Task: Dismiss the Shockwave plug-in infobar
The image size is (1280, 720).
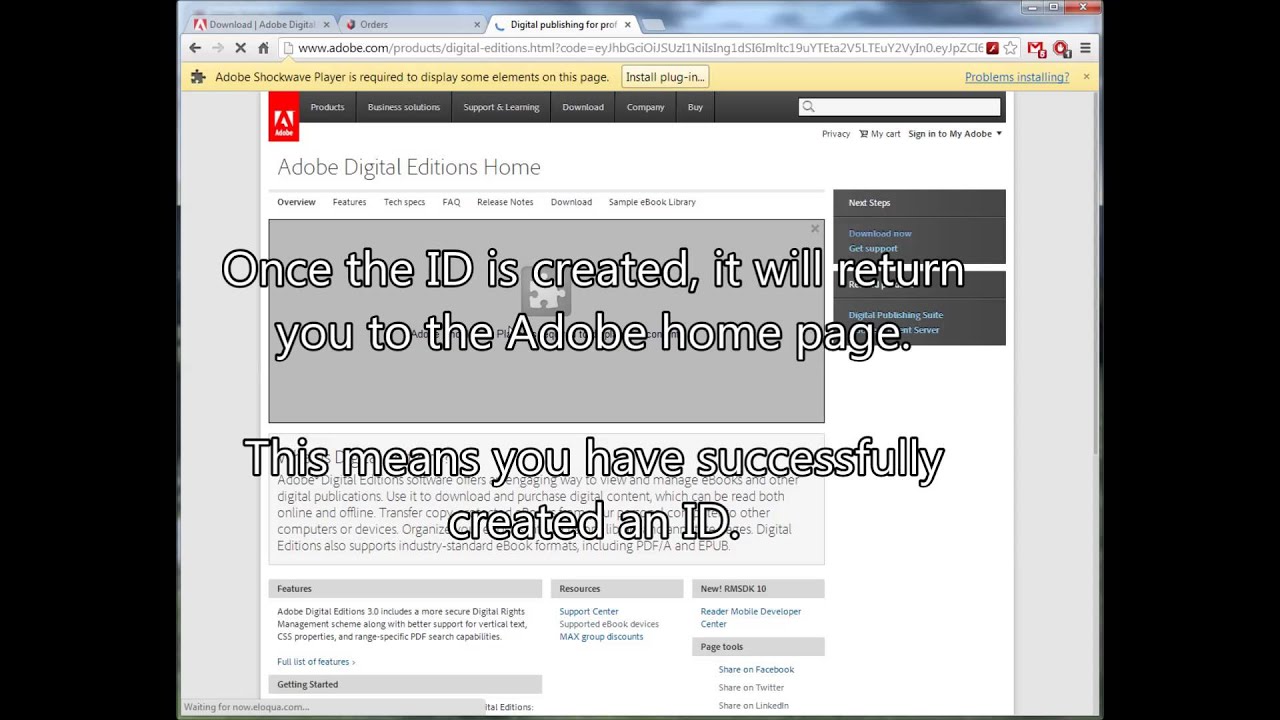Action: [x=1086, y=77]
